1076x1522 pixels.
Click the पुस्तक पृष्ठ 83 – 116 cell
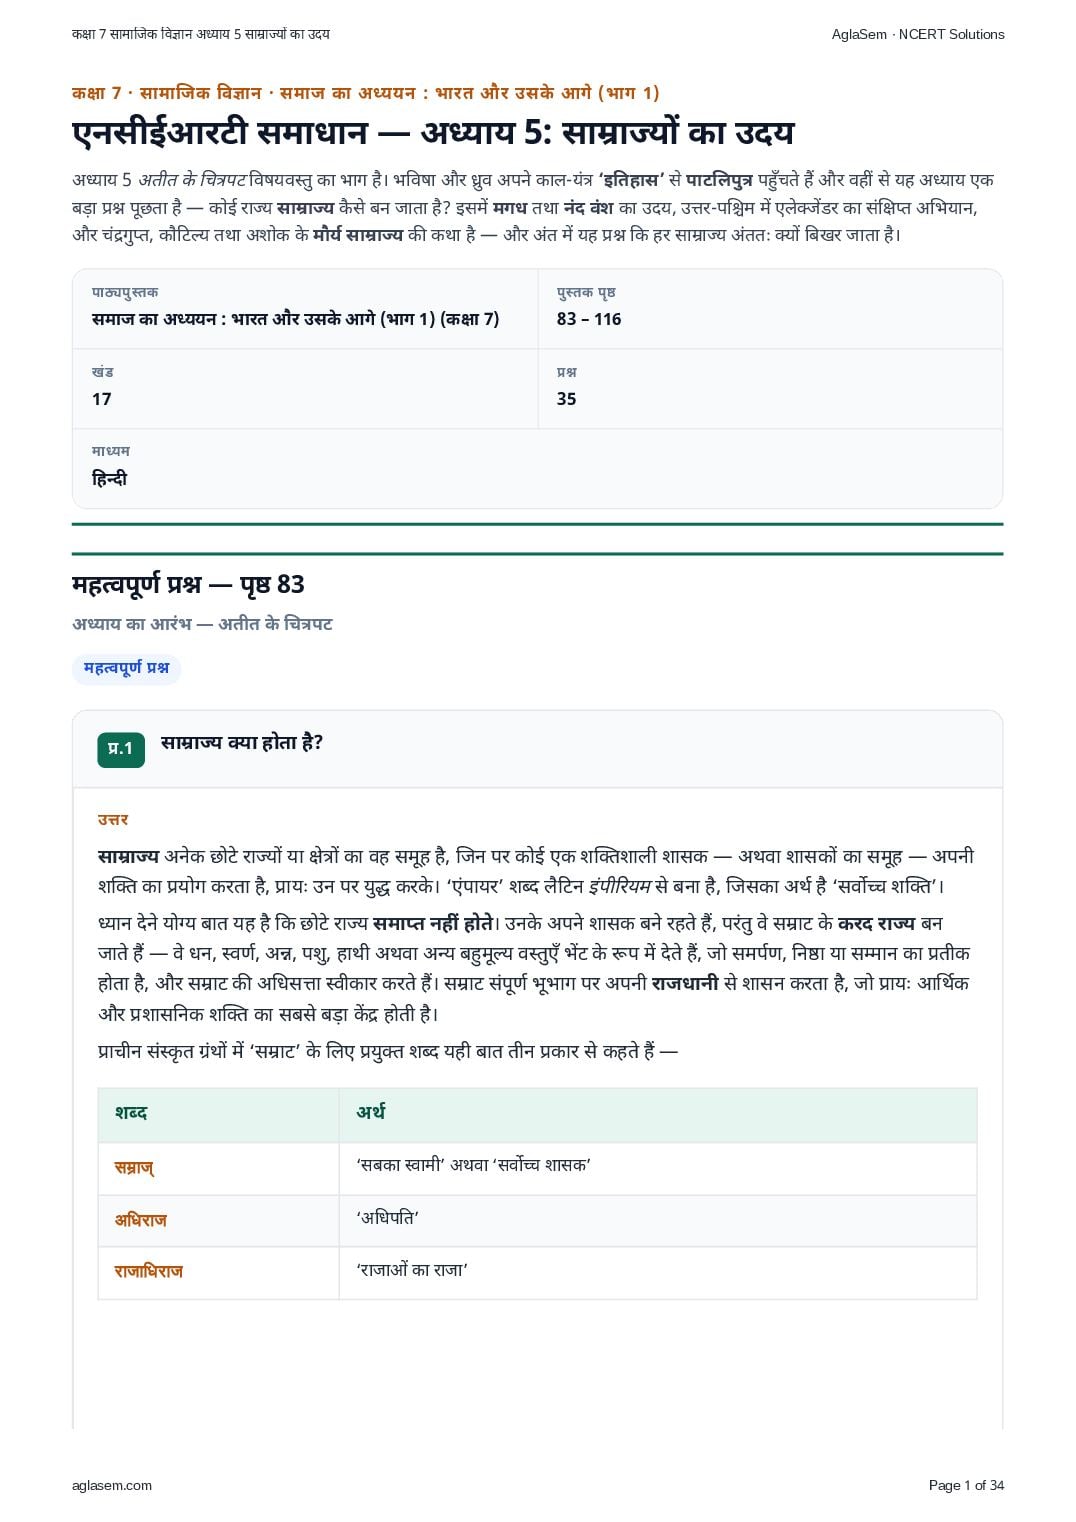[x=770, y=309]
